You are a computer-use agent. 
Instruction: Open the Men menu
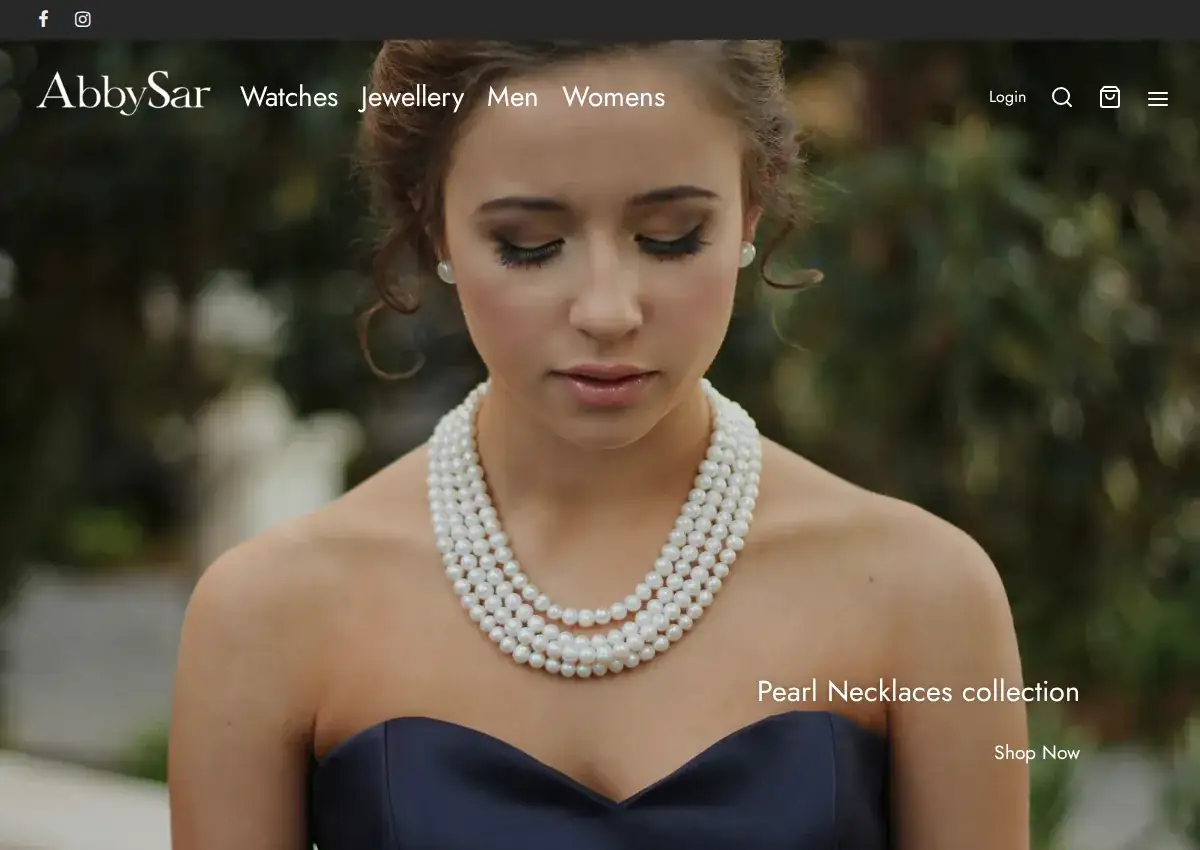click(513, 97)
